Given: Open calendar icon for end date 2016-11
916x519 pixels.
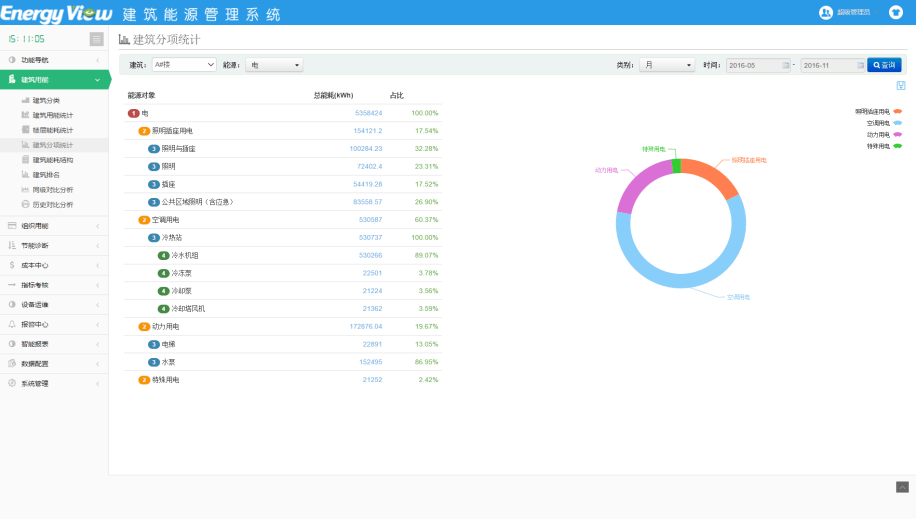Looking at the screenshot, I should 861,65.
